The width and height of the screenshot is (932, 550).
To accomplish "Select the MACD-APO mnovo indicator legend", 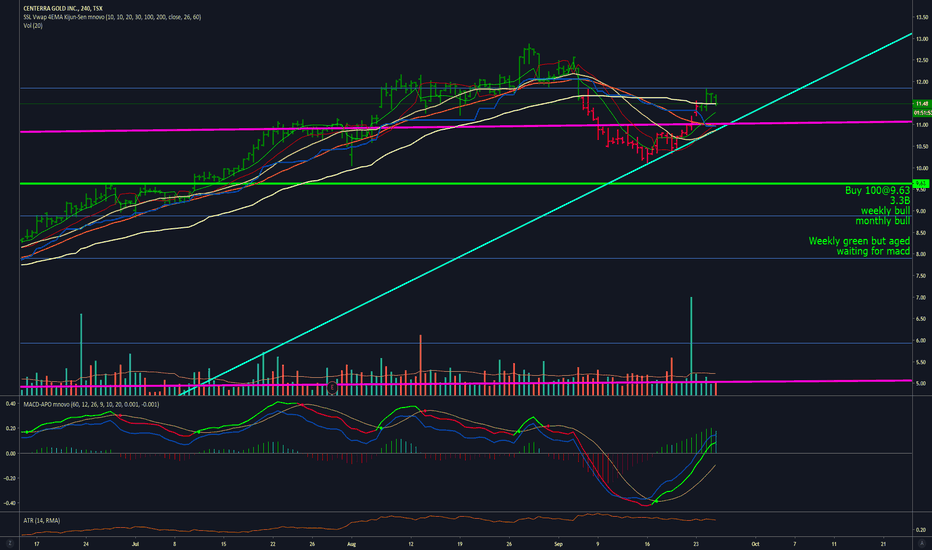I will [x=91, y=404].
